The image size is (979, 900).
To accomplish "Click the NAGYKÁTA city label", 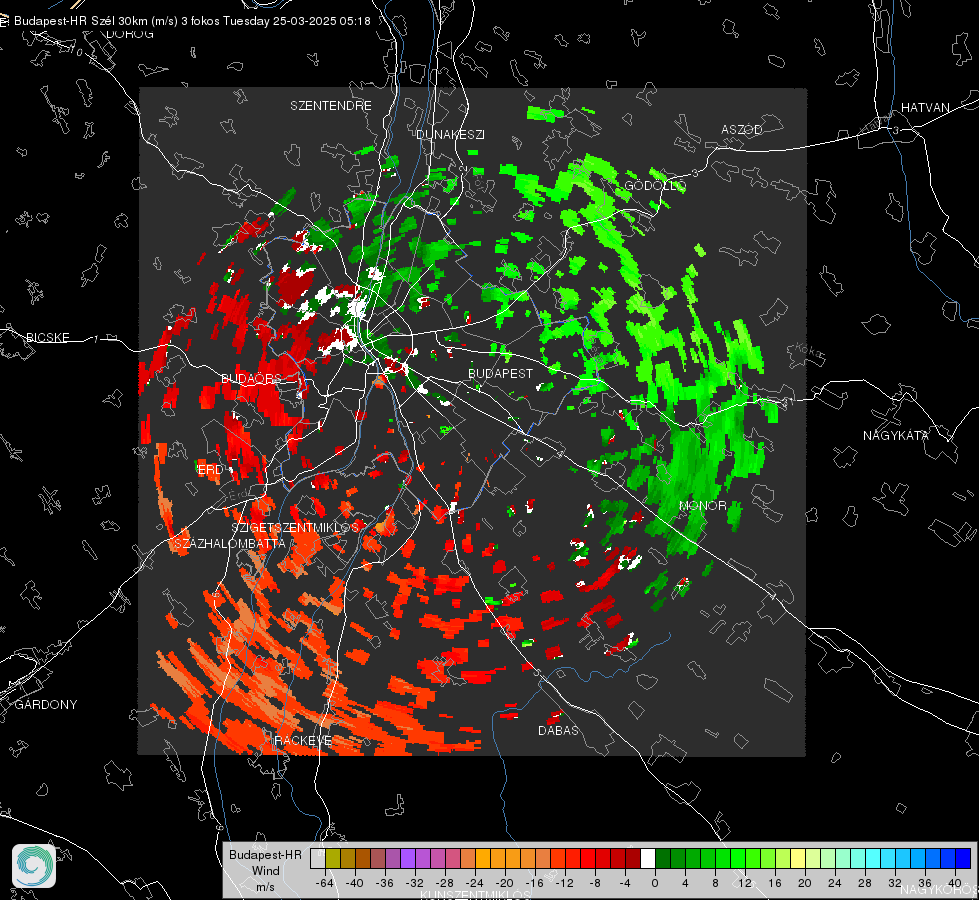I will (896, 436).
